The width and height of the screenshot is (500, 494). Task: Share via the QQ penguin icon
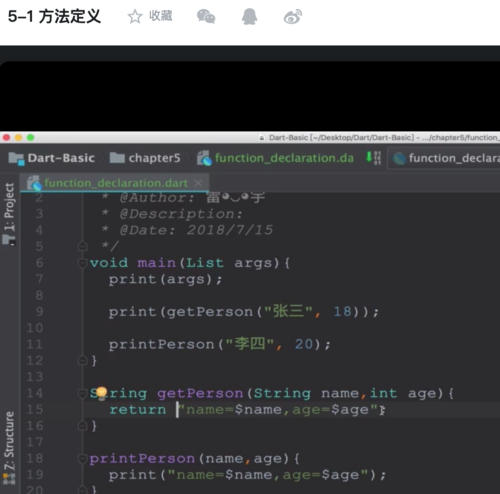pos(250,17)
